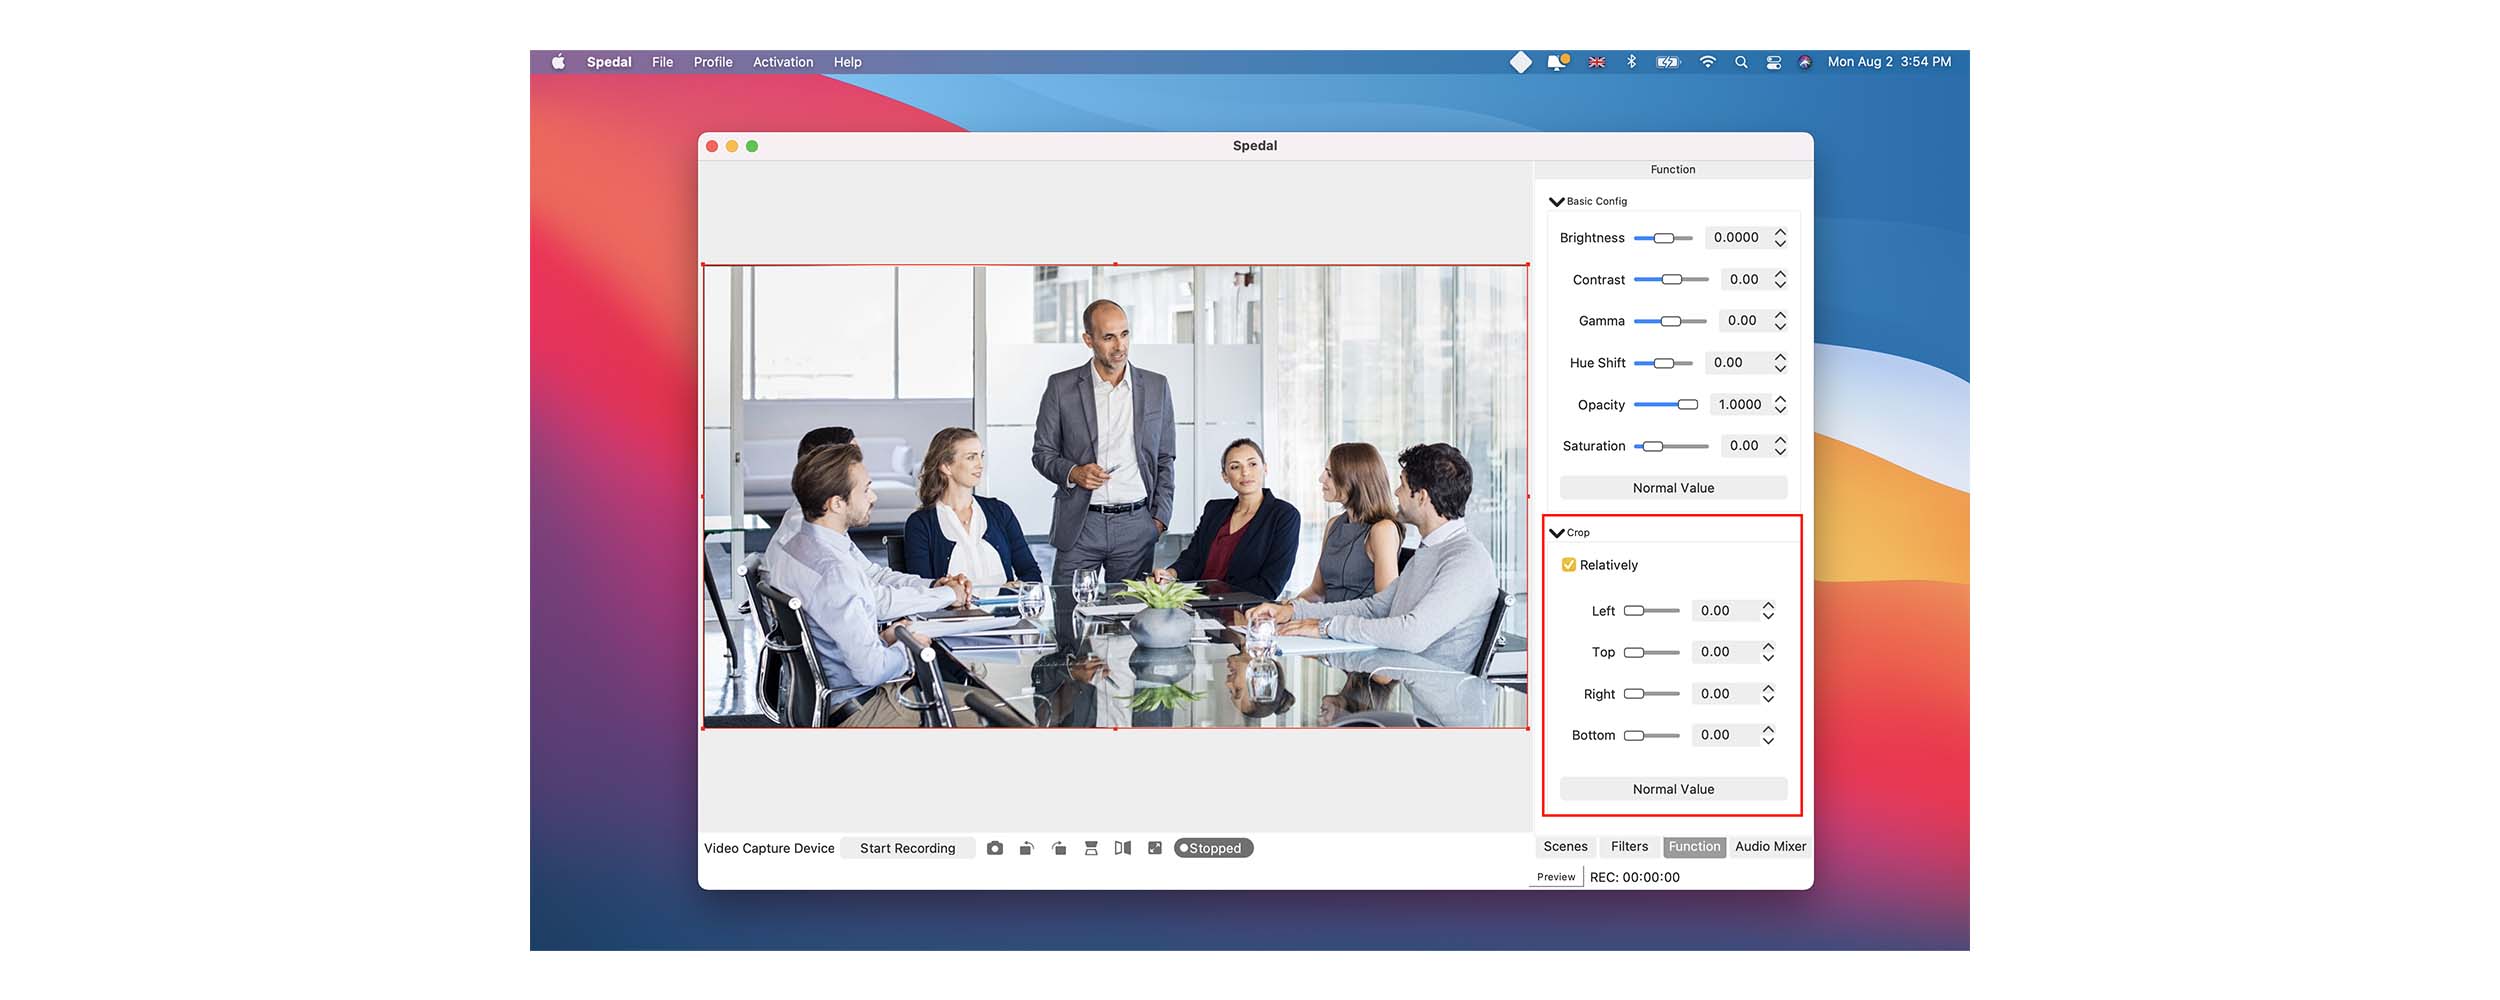The image size is (2500, 1000).
Task: Open Control Center in the menu bar
Action: 1773,62
